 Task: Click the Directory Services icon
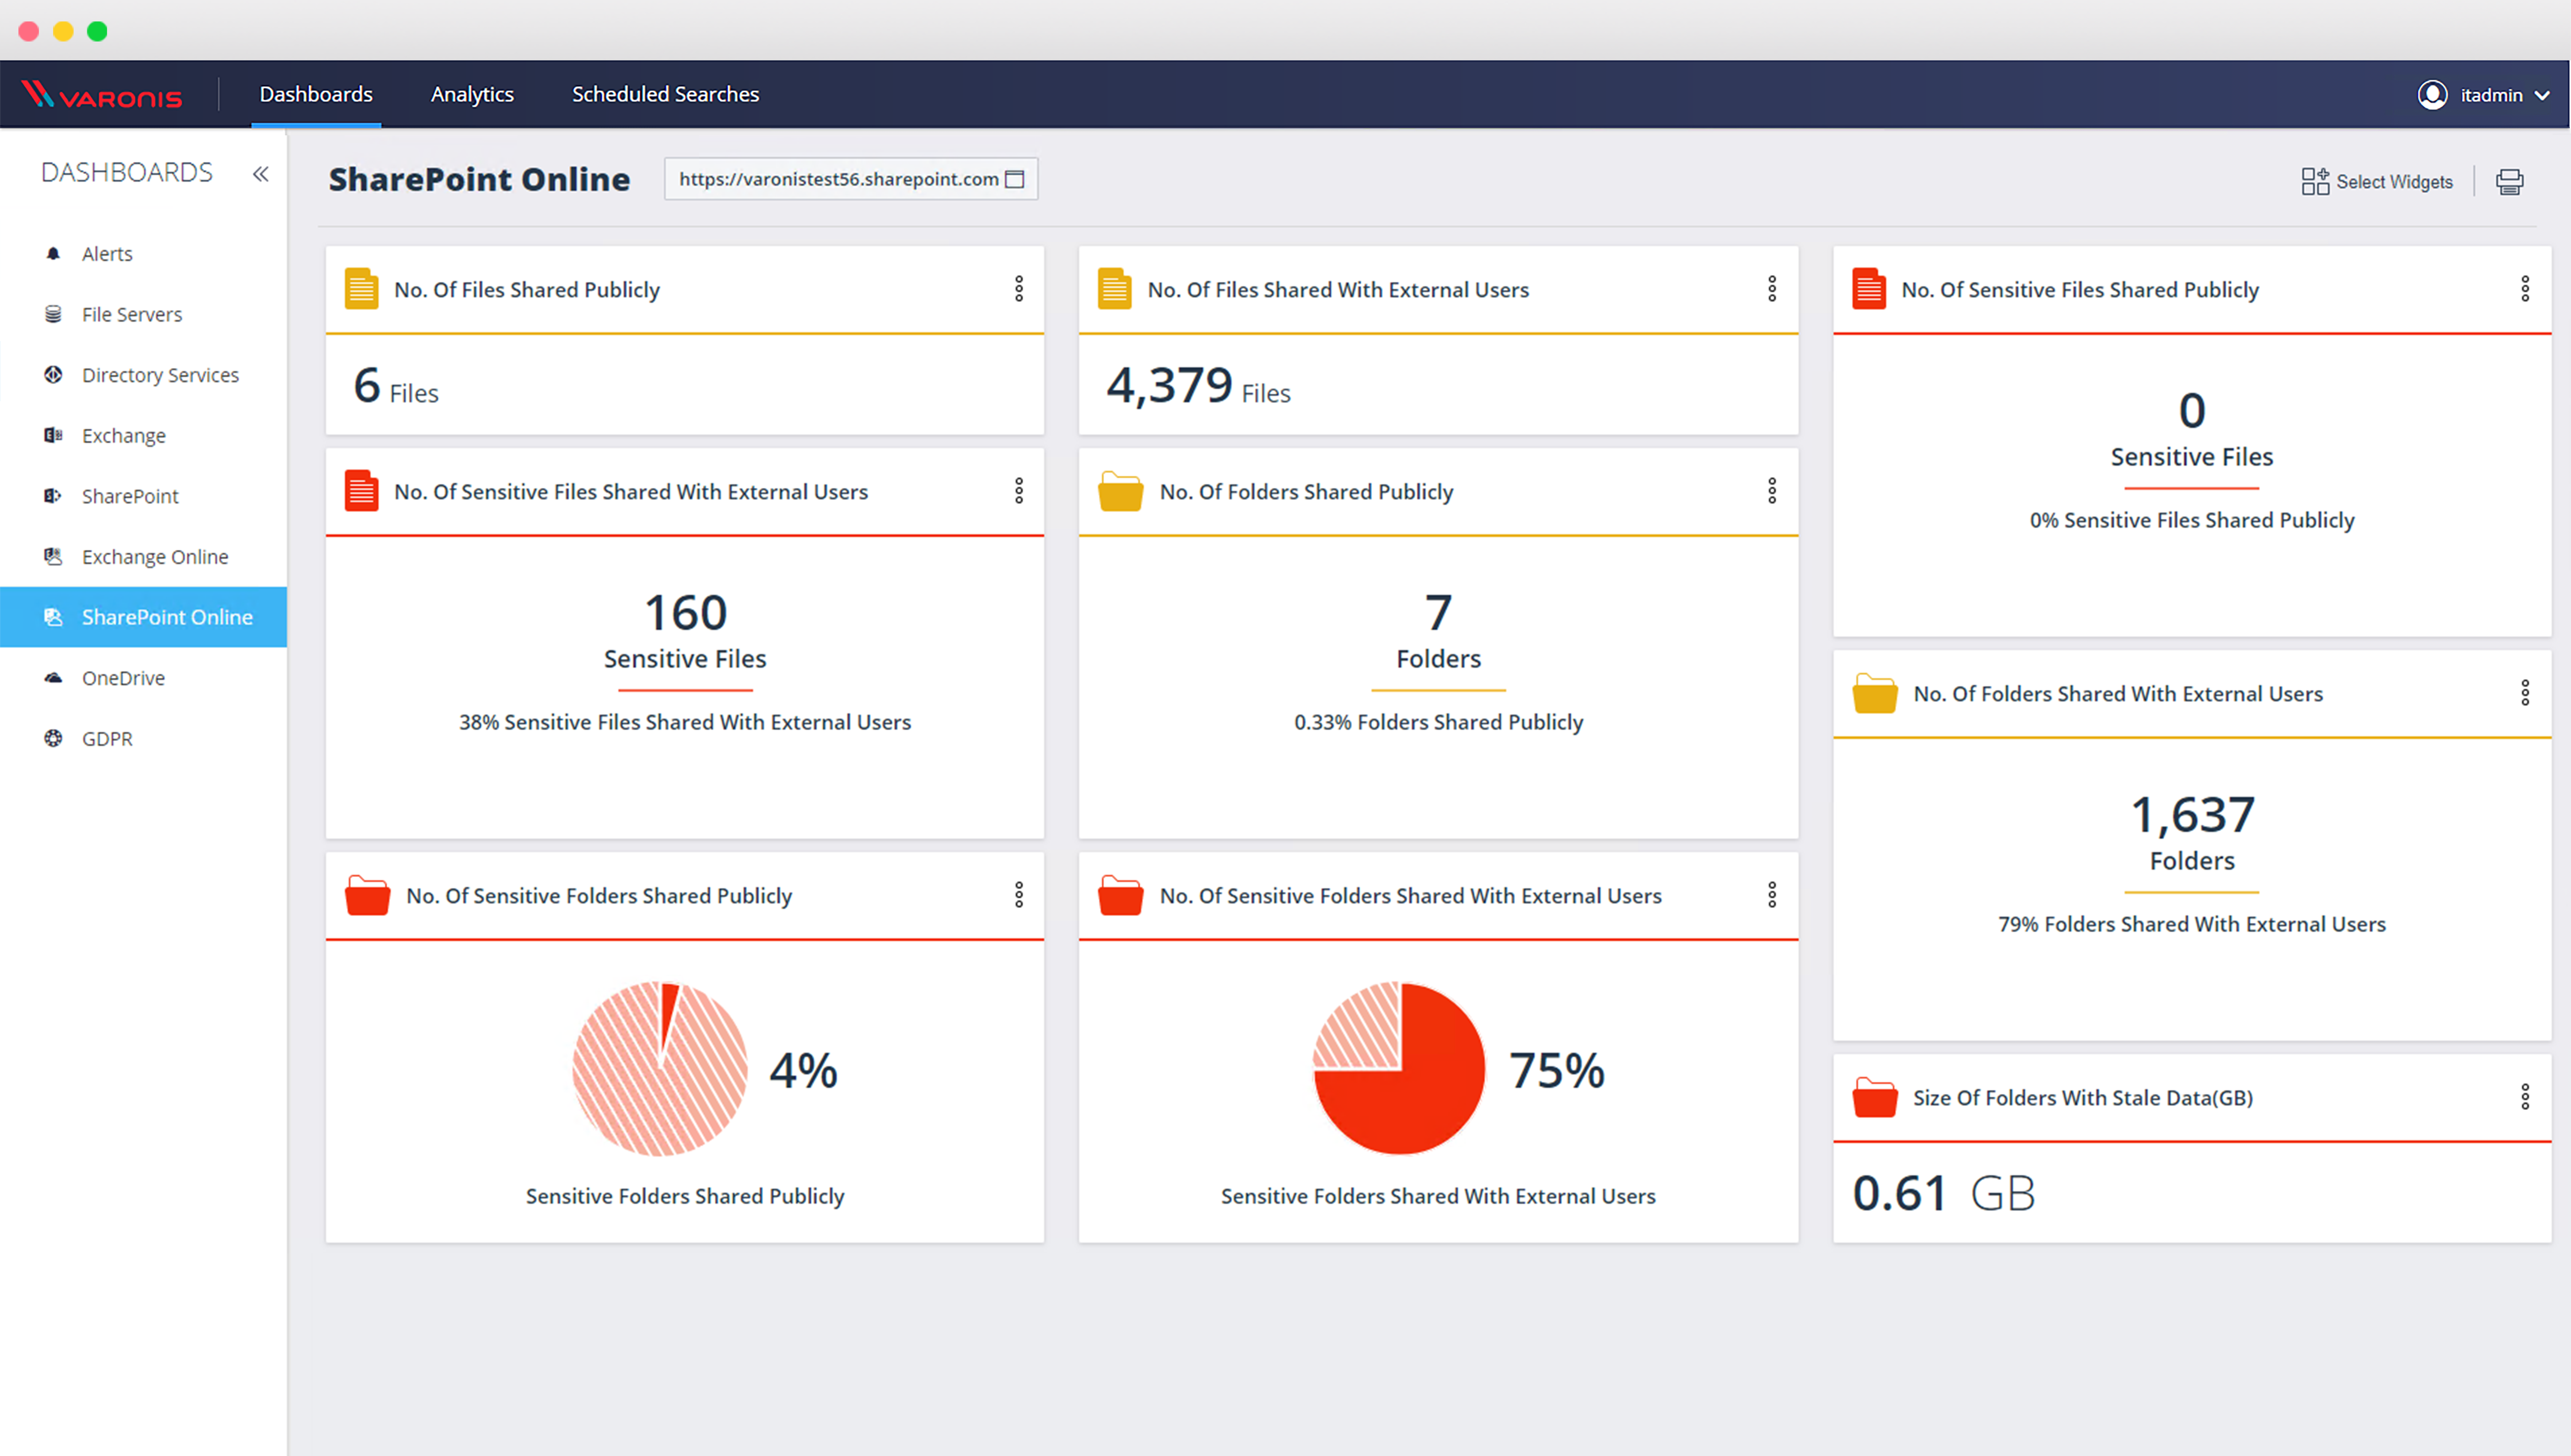click(54, 375)
